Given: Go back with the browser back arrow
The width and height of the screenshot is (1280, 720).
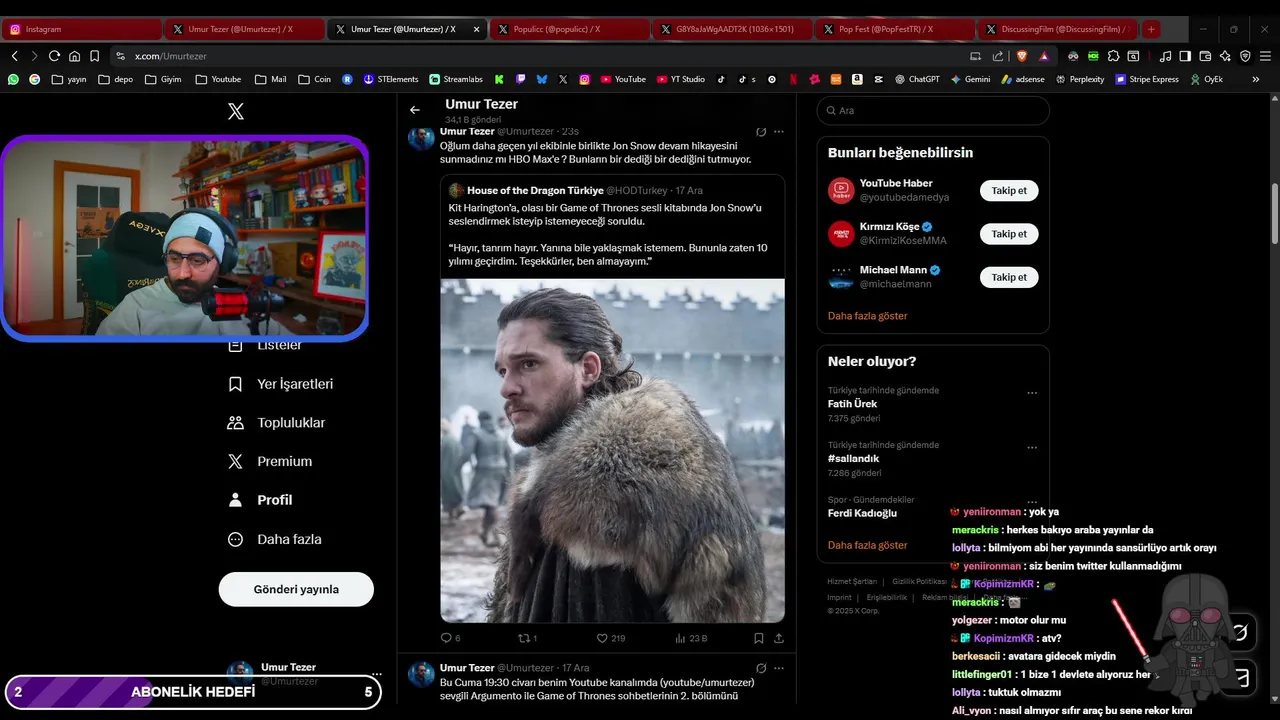Looking at the screenshot, I should pos(14,56).
